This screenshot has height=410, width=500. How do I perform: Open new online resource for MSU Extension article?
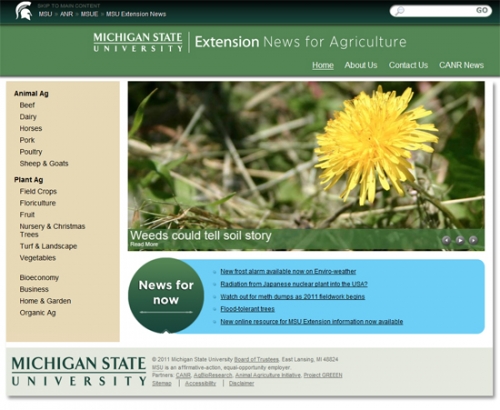pos(312,322)
